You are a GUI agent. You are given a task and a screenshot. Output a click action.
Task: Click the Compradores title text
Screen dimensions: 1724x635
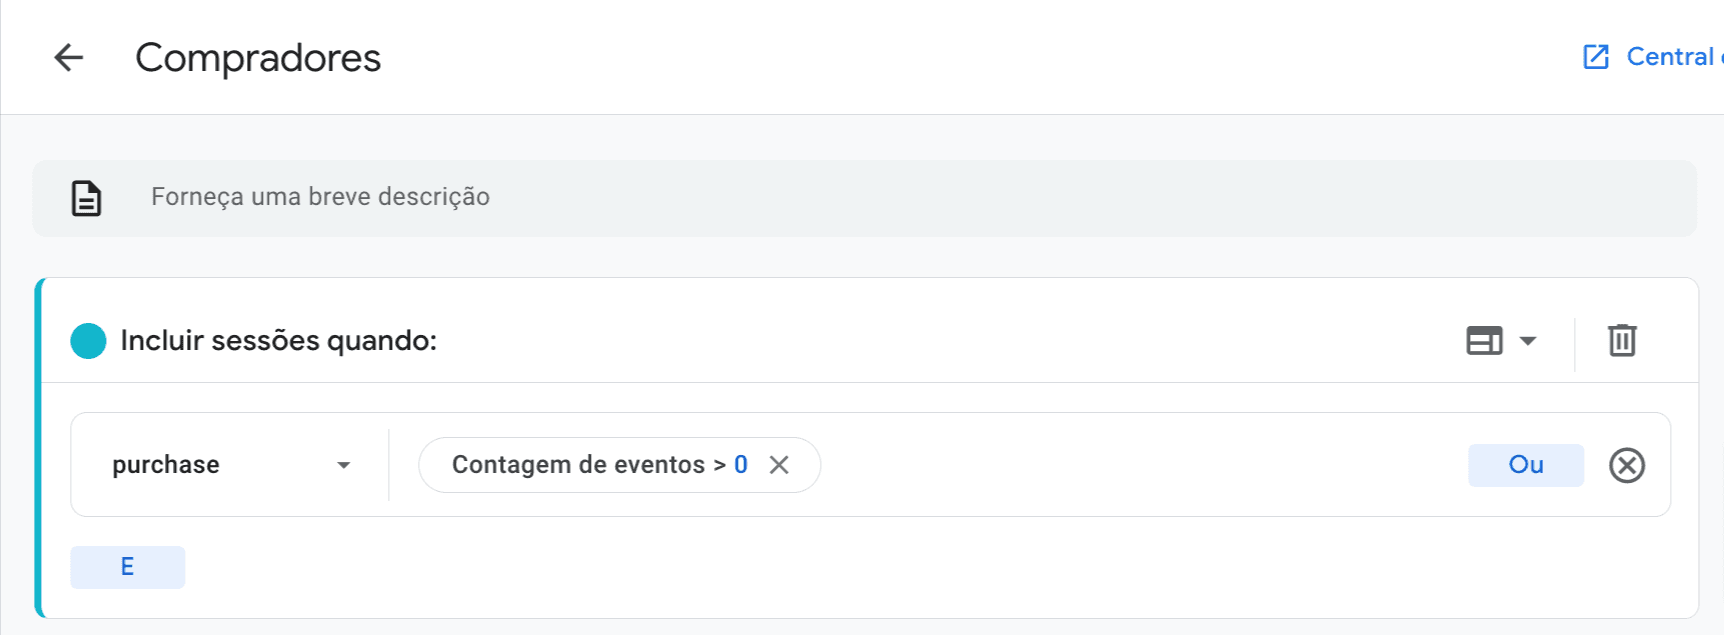[258, 58]
